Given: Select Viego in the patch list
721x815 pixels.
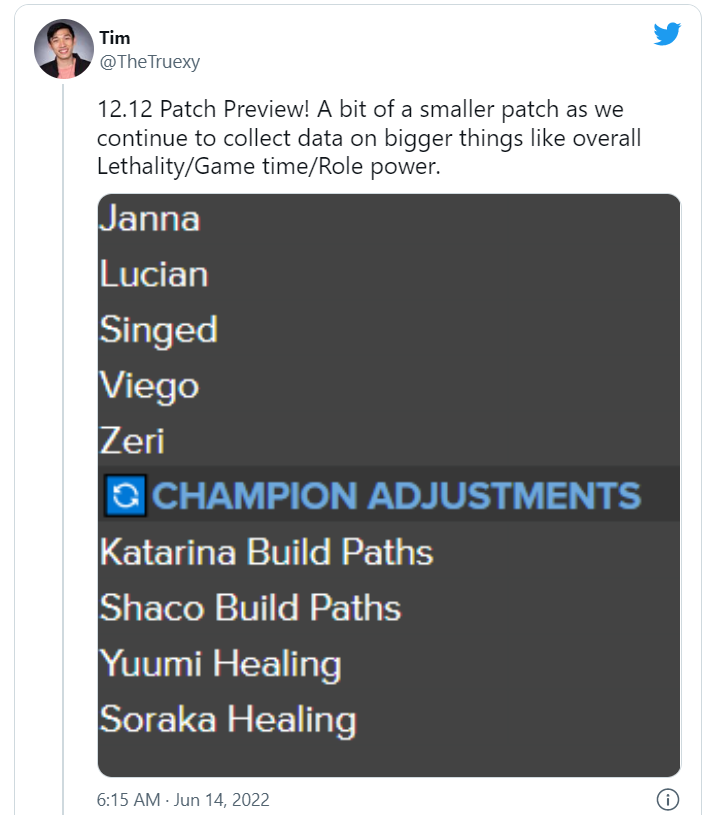Looking at the screenshot, I should [x=149, y=387].
